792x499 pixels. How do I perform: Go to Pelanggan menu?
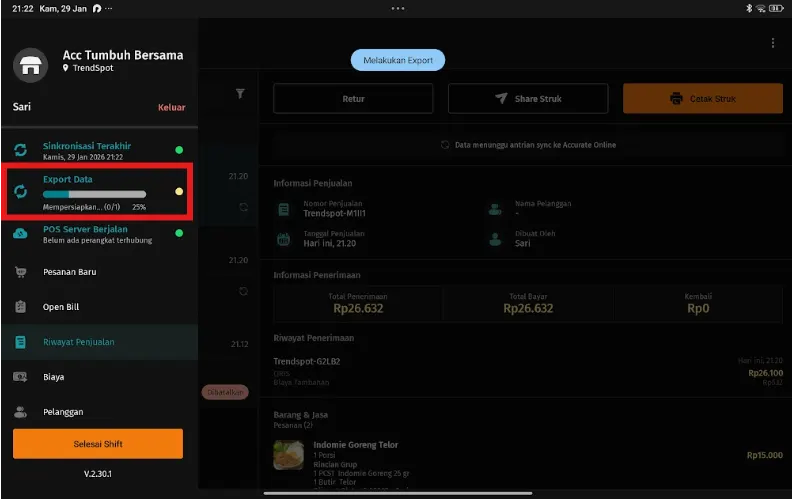coord(62,412)
